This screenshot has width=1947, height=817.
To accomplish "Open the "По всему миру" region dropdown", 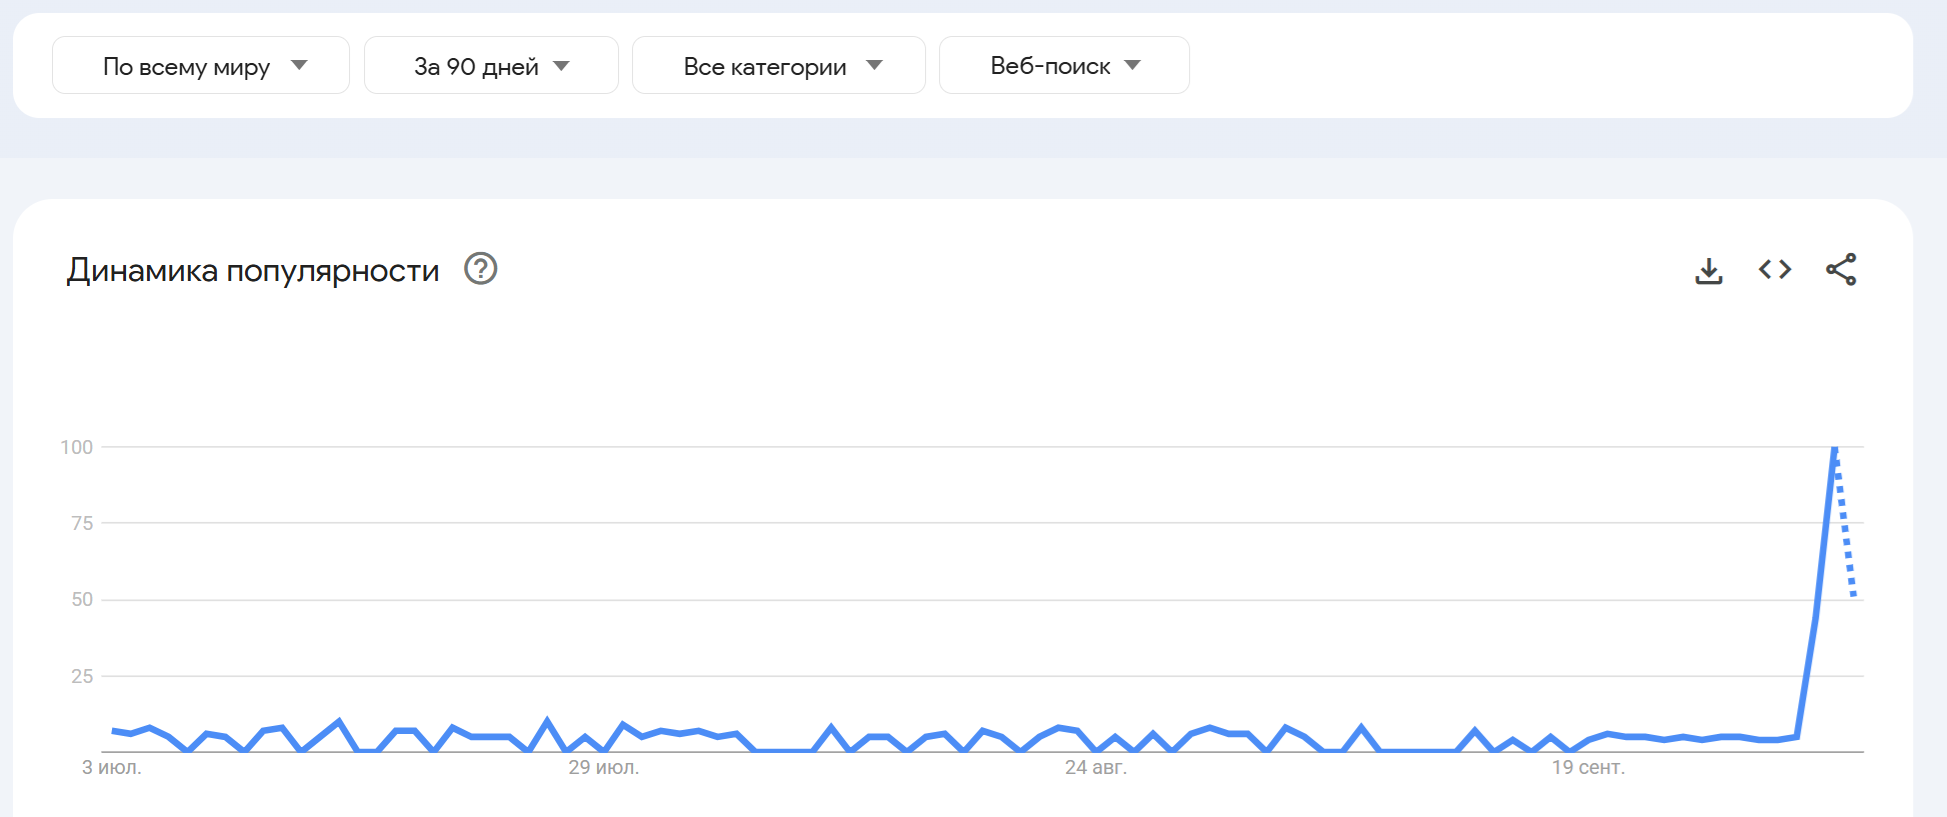I will click(x=200, y=66).
